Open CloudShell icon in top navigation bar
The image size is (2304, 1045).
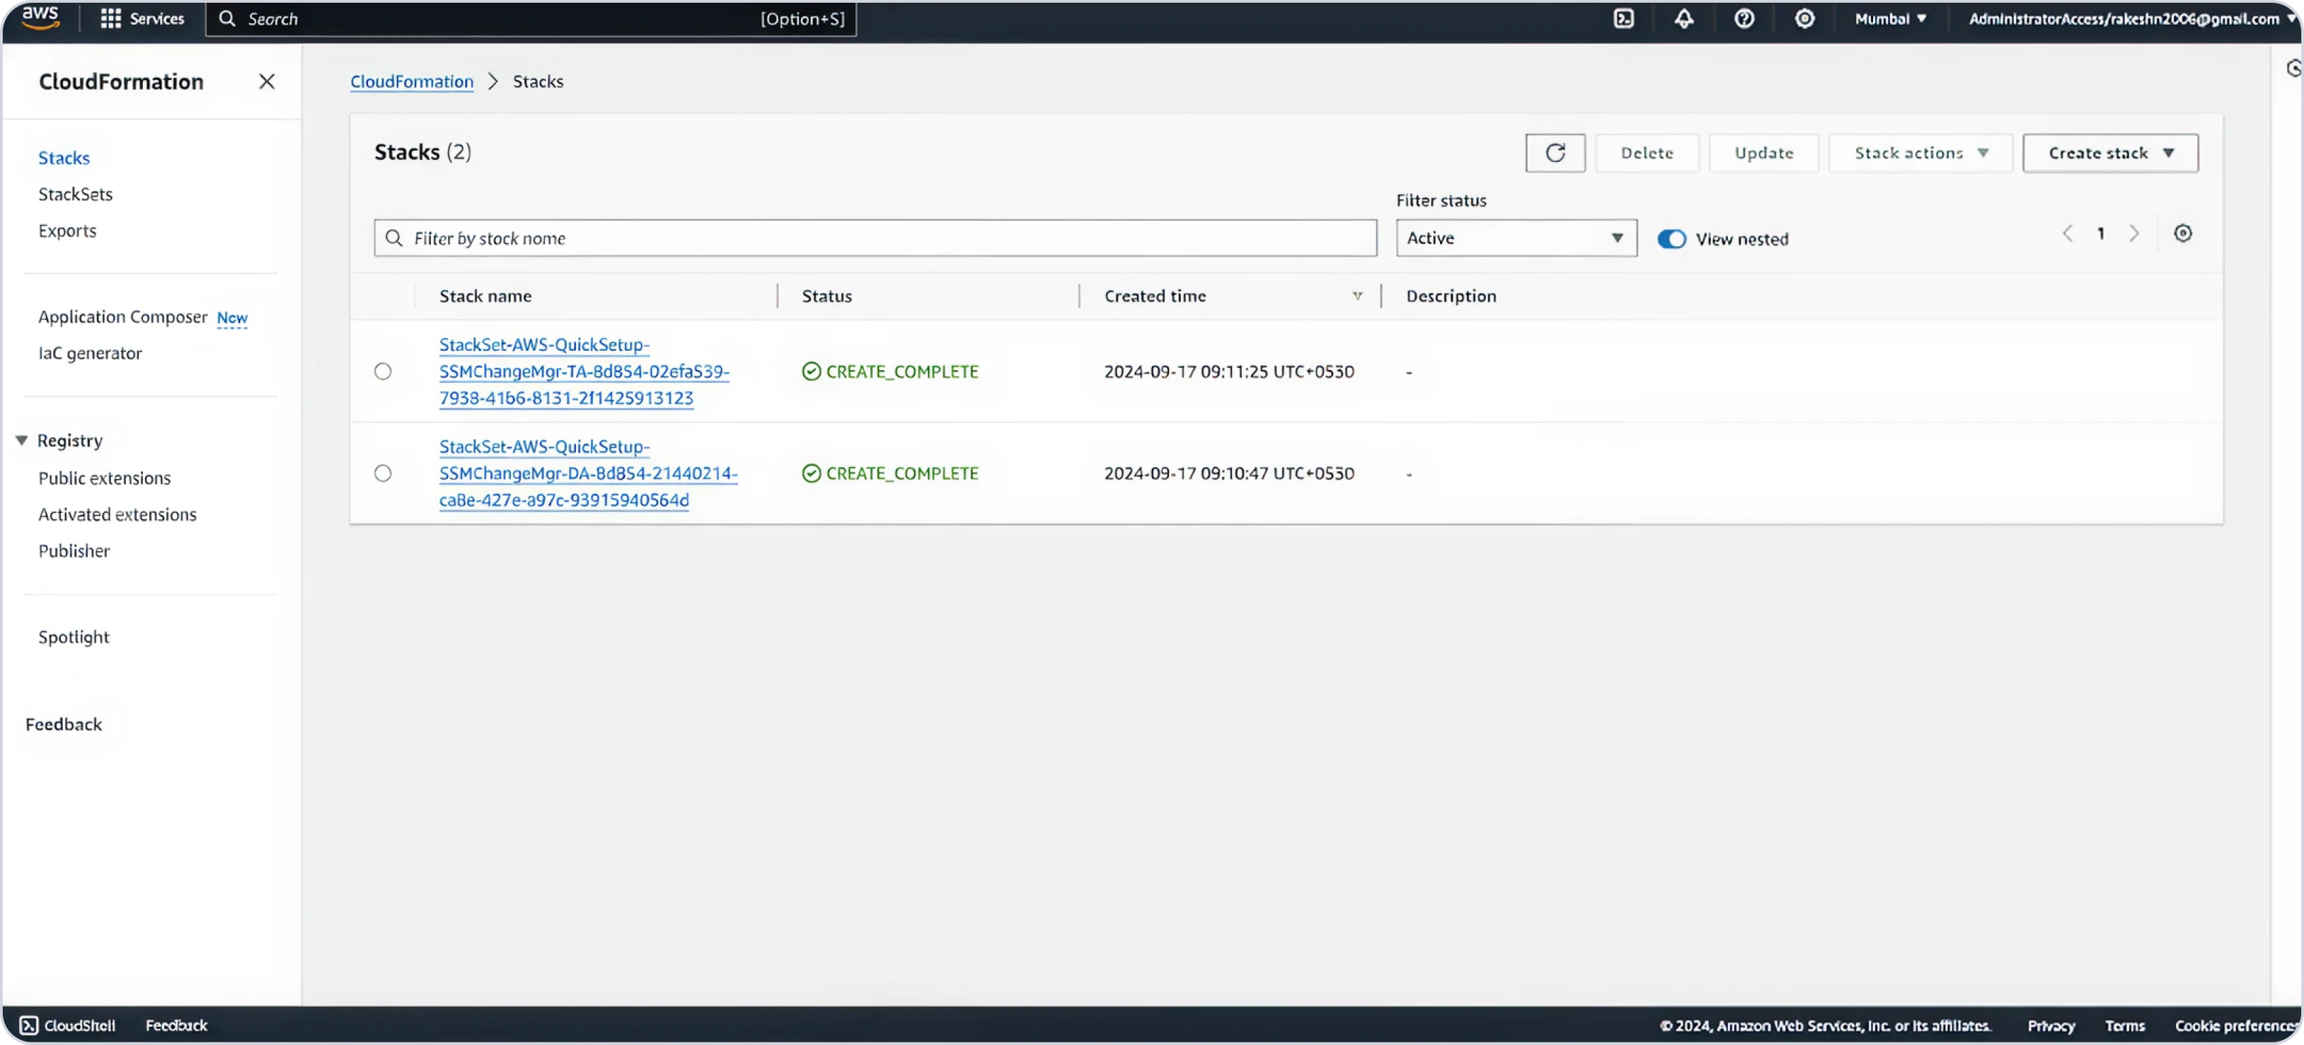(1624, 19)
